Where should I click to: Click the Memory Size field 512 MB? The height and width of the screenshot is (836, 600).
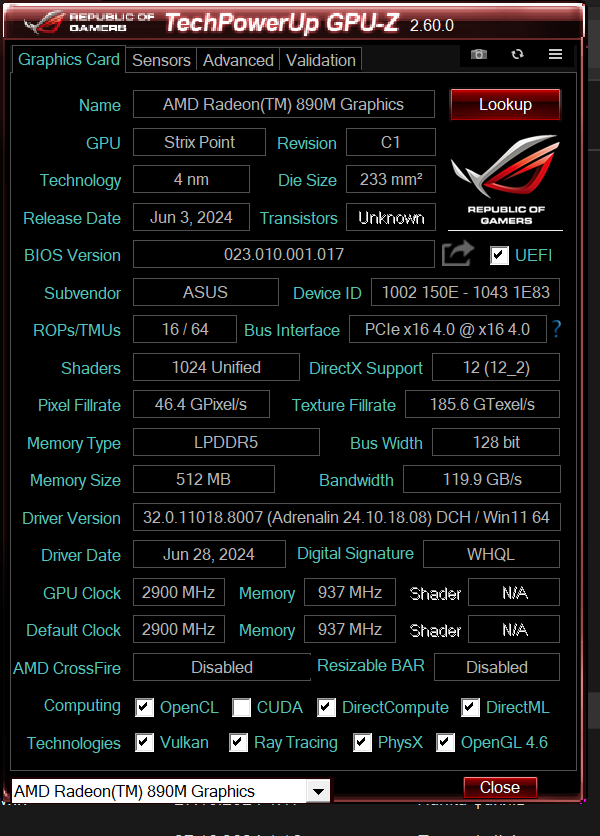tap(204, 479)
